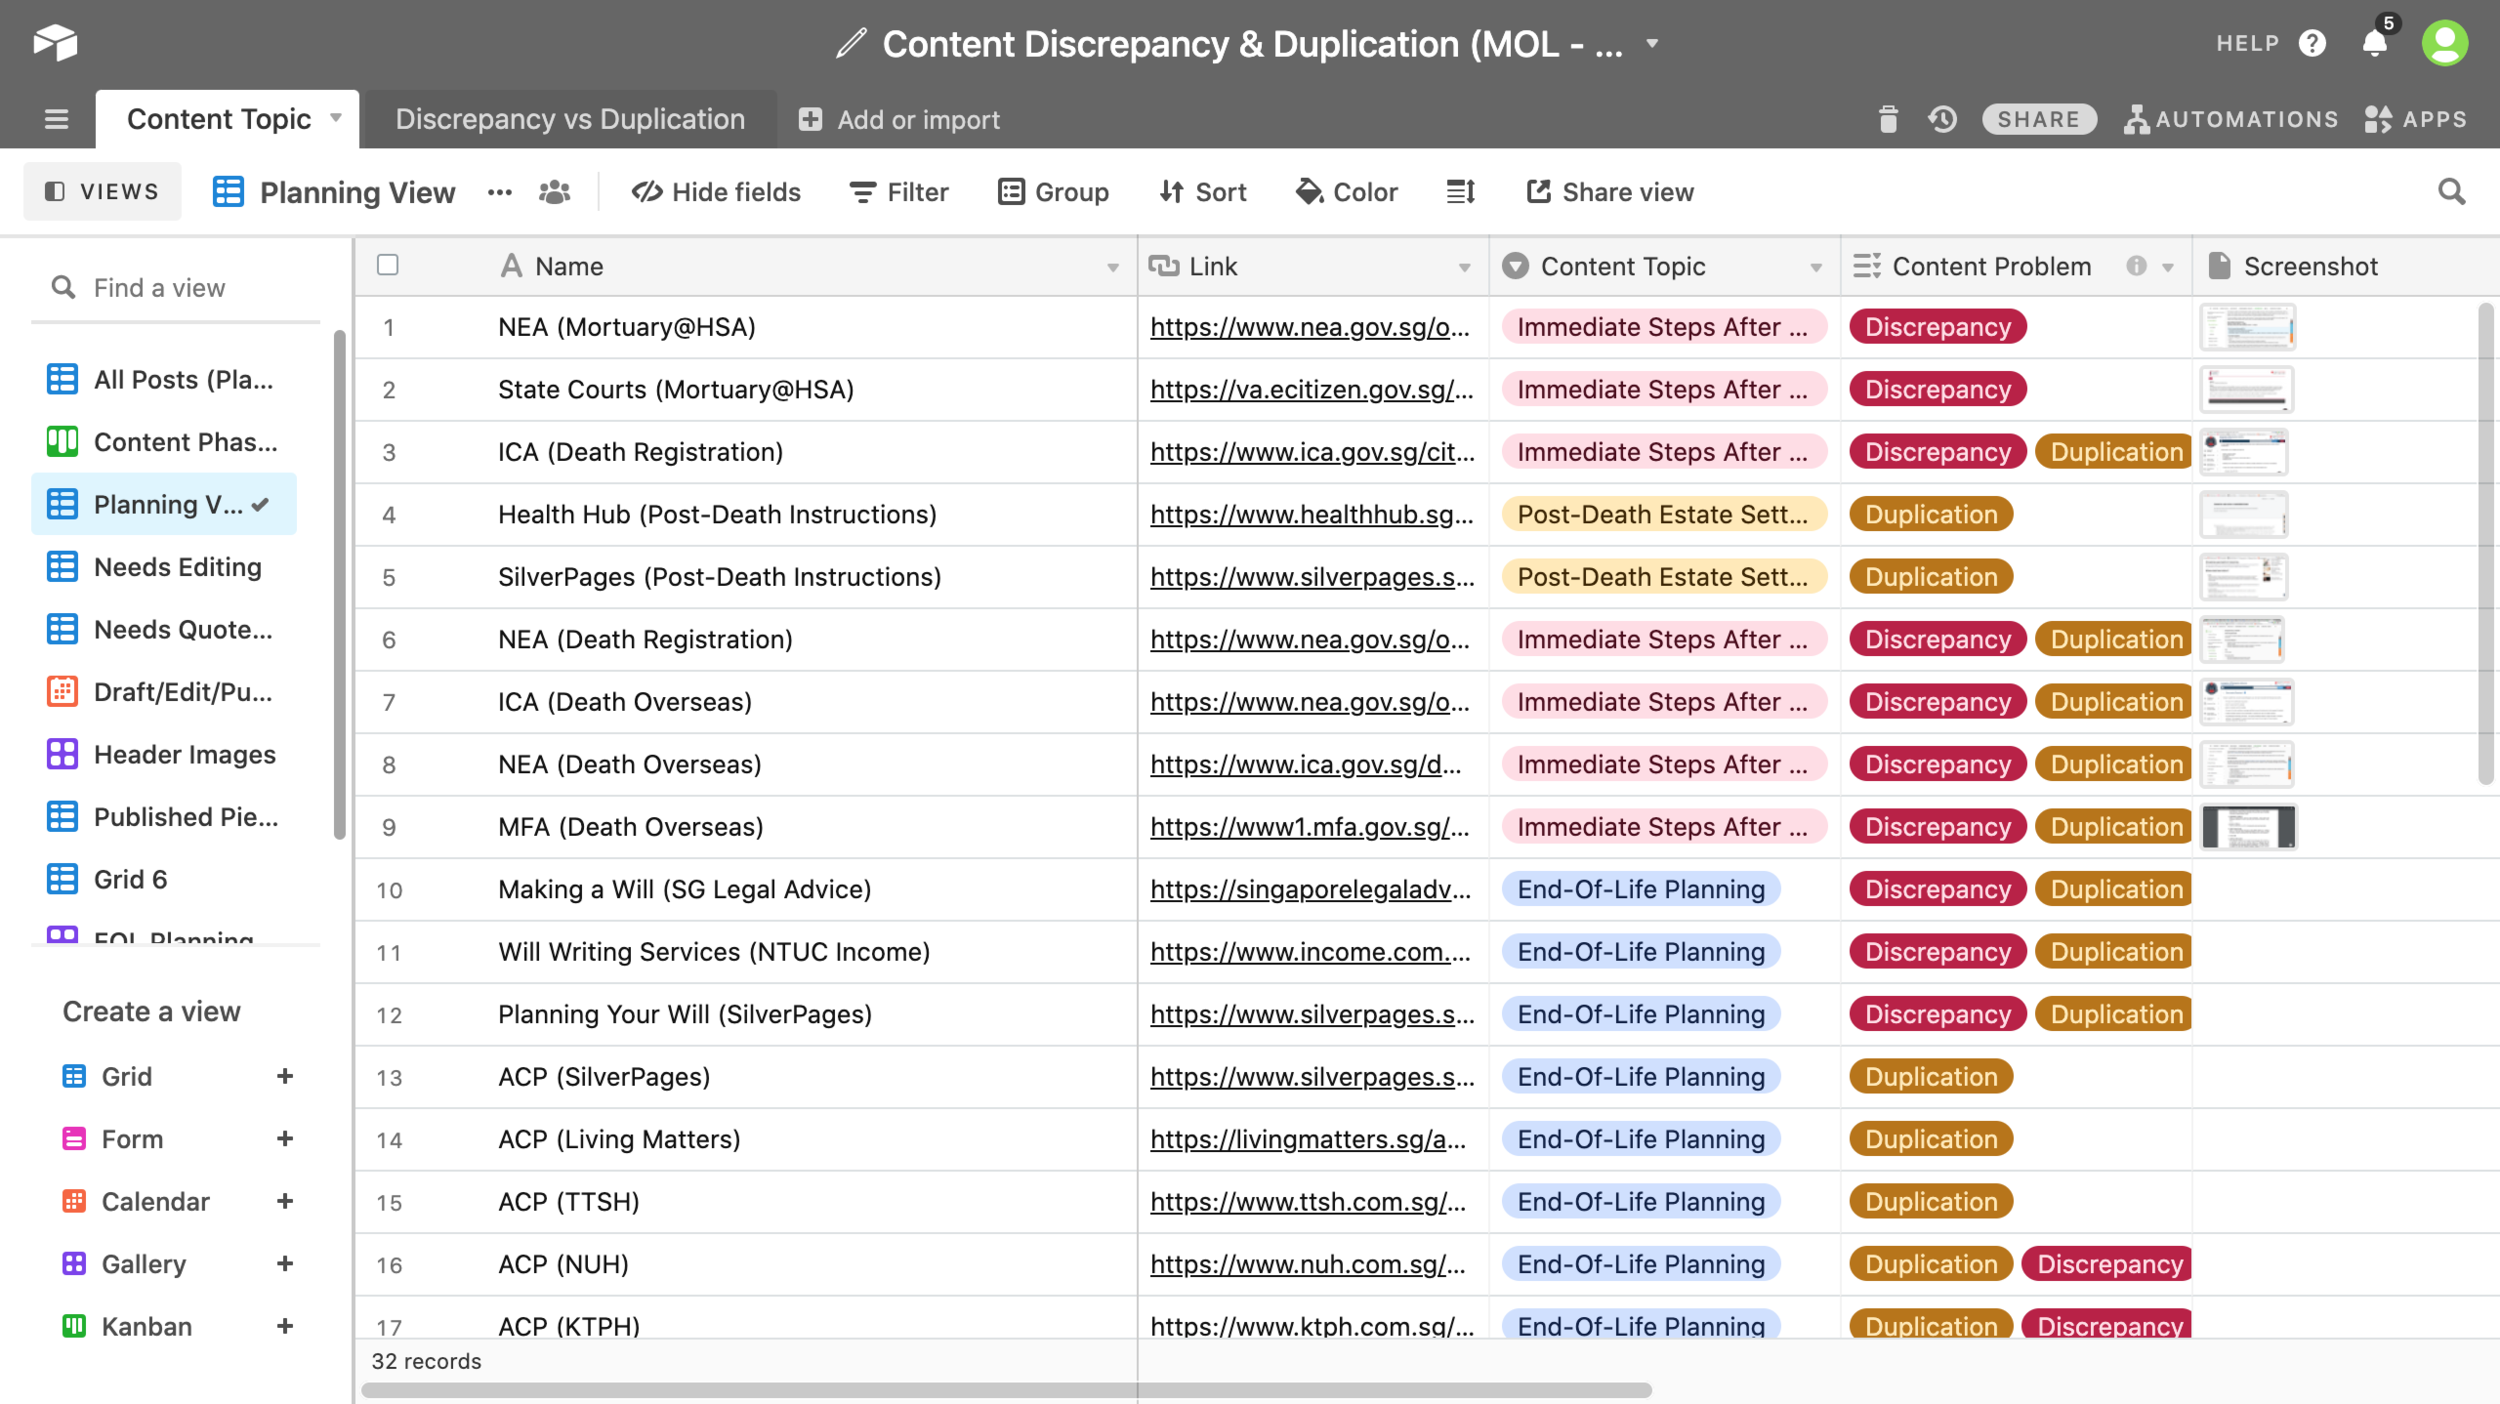The width and height of the screenshot is (2500, 1404).
Task: Click the SHARE button
Action: [x=2038, y=120]
